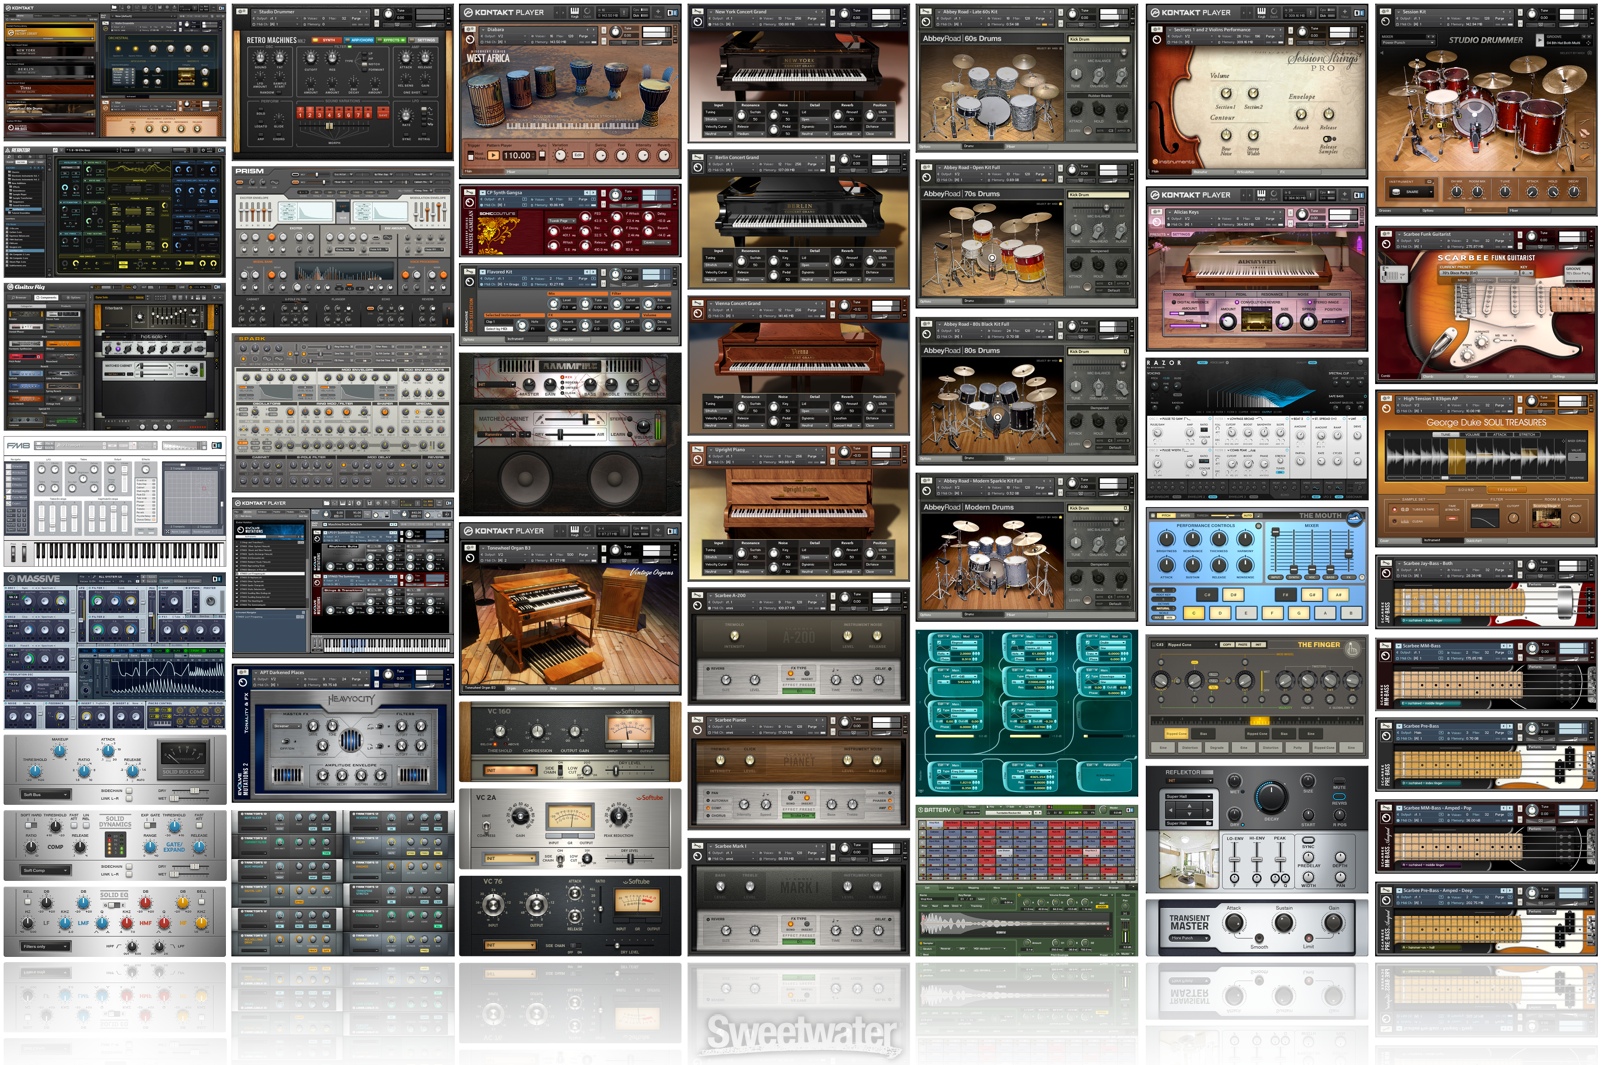Switch to the ARP/CHORD tab in Retro Machines
The image size is (1601, 1065).
click(x=359, y=40)
